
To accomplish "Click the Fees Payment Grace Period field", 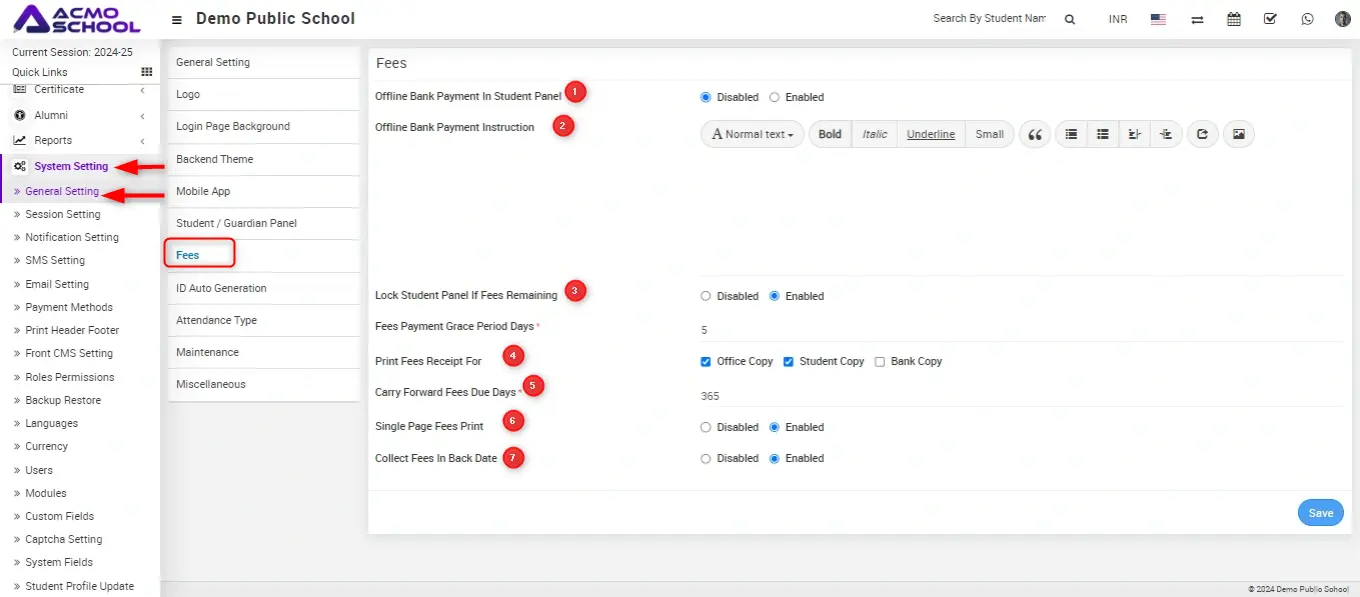I will coord(1020,329).
